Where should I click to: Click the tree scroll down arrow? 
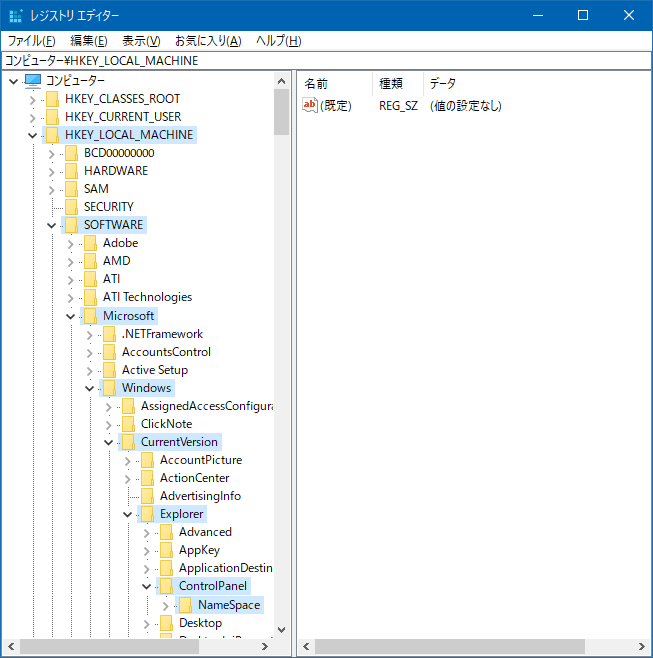[x=282, y=630]
